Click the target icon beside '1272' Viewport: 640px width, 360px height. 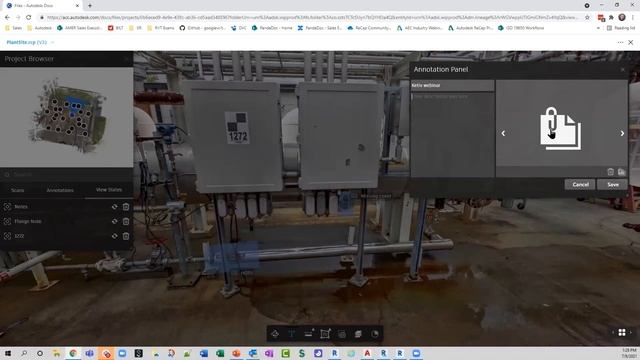[x=7, y=236]
